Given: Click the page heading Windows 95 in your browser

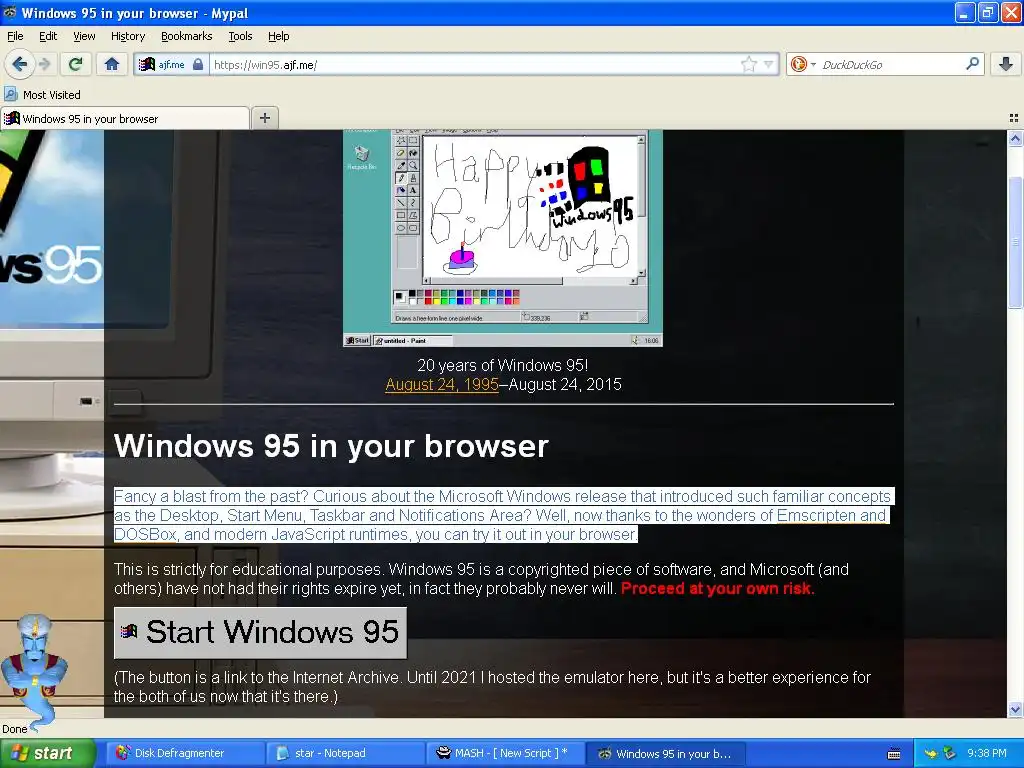Looking at the screenshot, I should [x=331, y=446].
